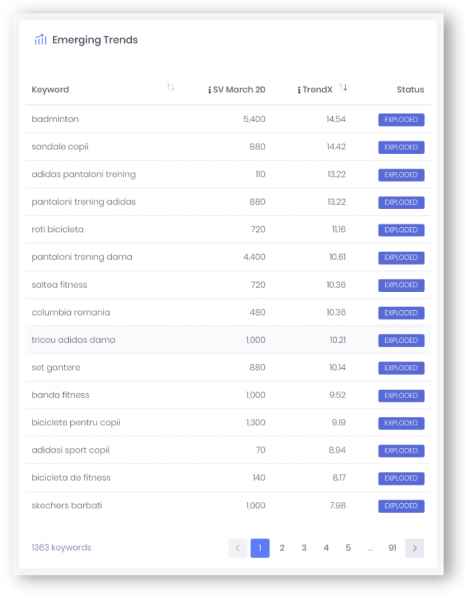Select the tricou adidas dama row

[x=228, y=340]
